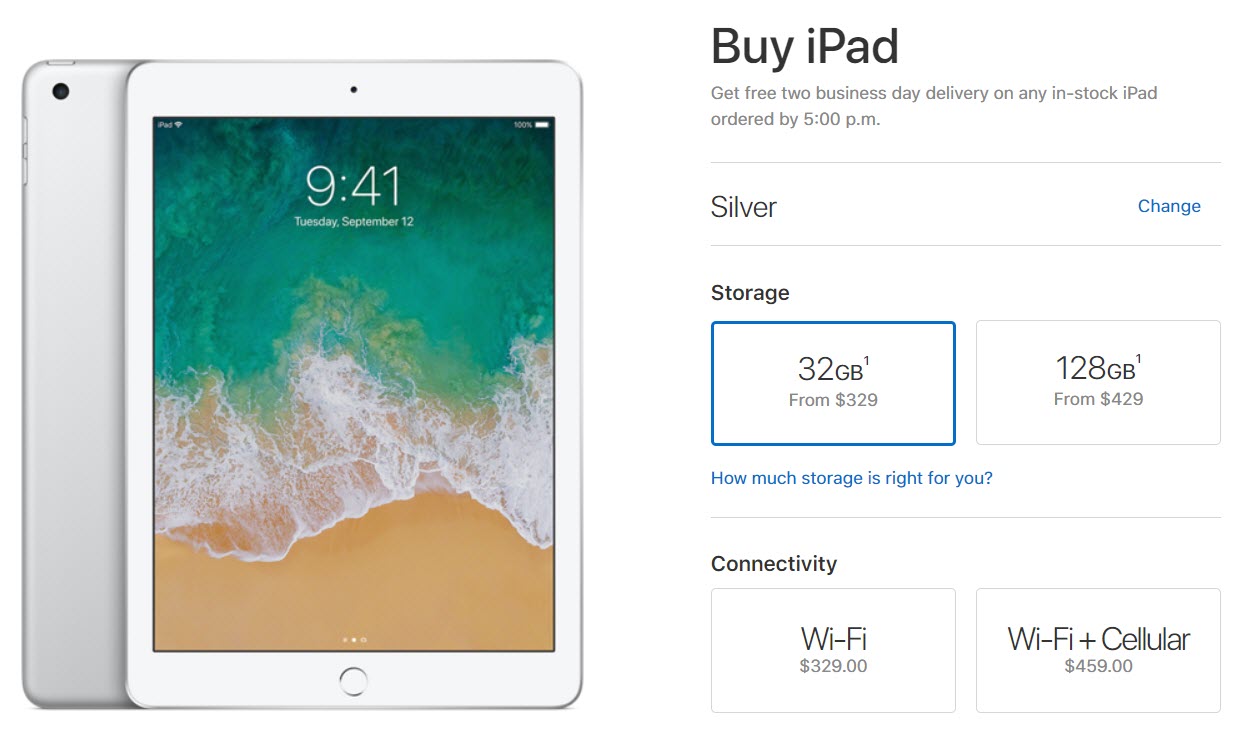Click the rear camera lens on the silver iPad
Image resolution: width=1247 pixels, height=735 pixels.
point(61,92)
